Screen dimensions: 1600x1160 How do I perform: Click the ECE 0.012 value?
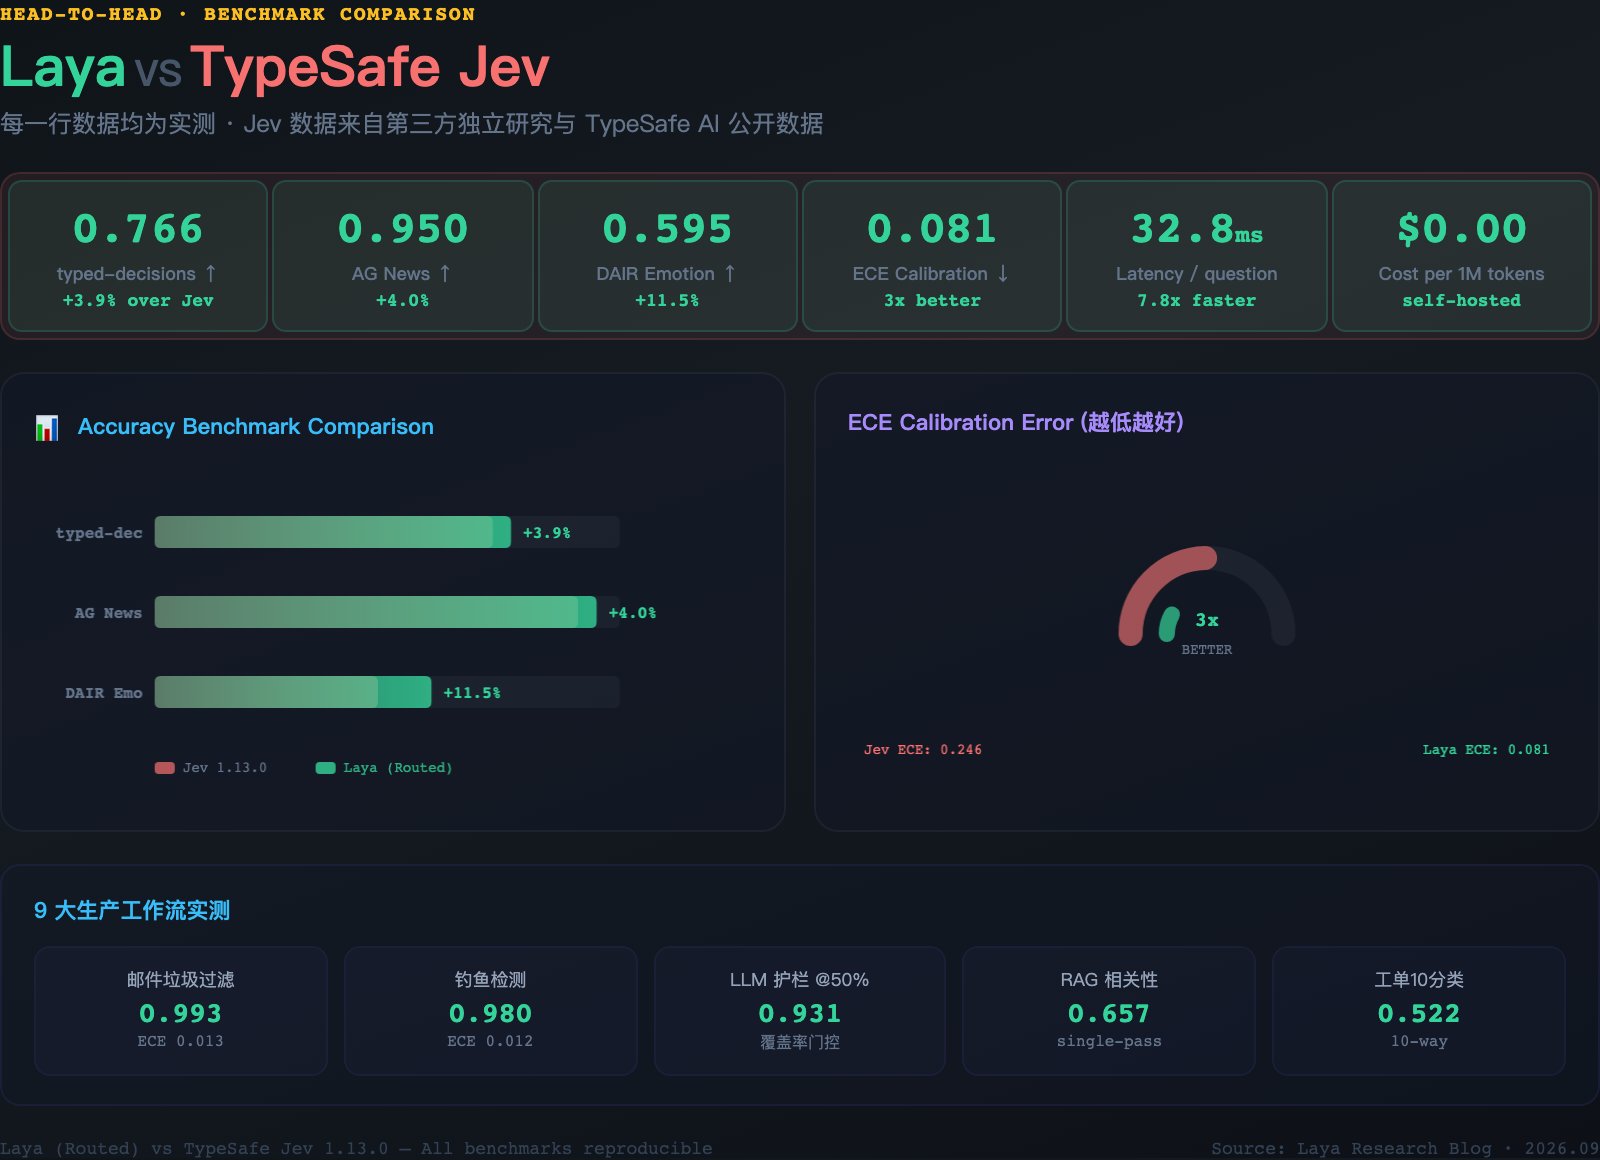(491, 1041)
